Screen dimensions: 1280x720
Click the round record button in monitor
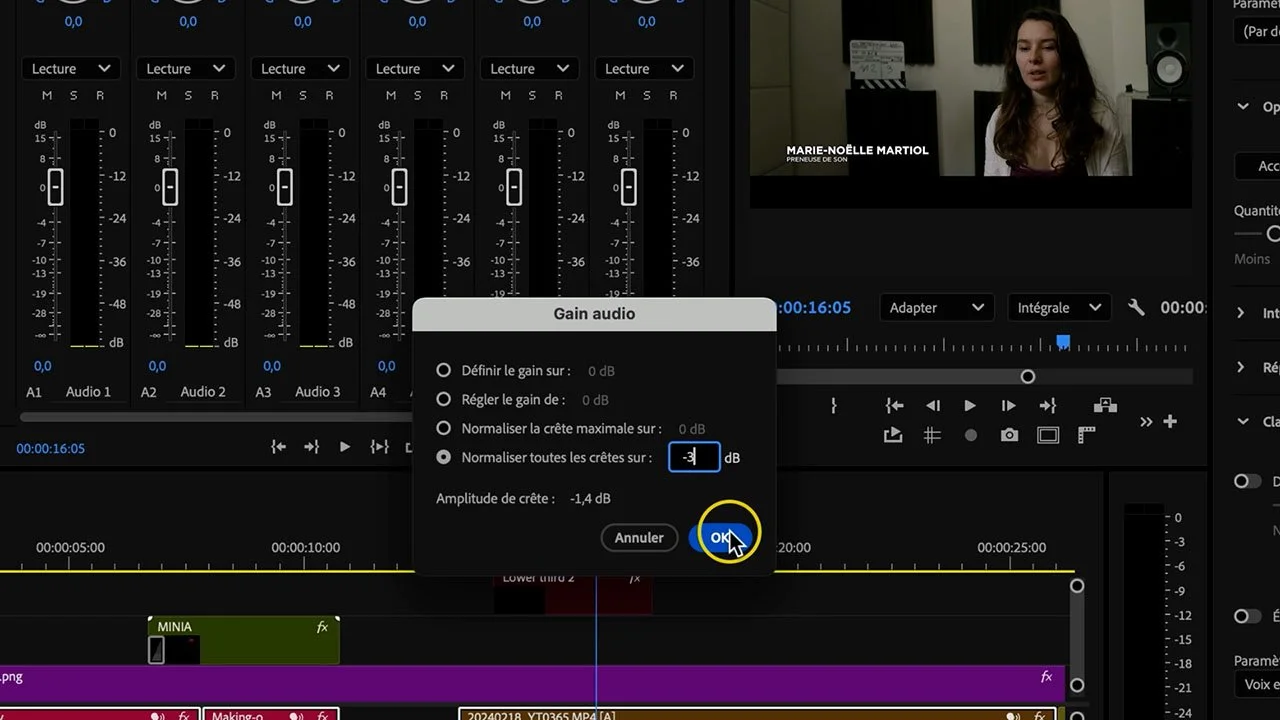point(970,435)
